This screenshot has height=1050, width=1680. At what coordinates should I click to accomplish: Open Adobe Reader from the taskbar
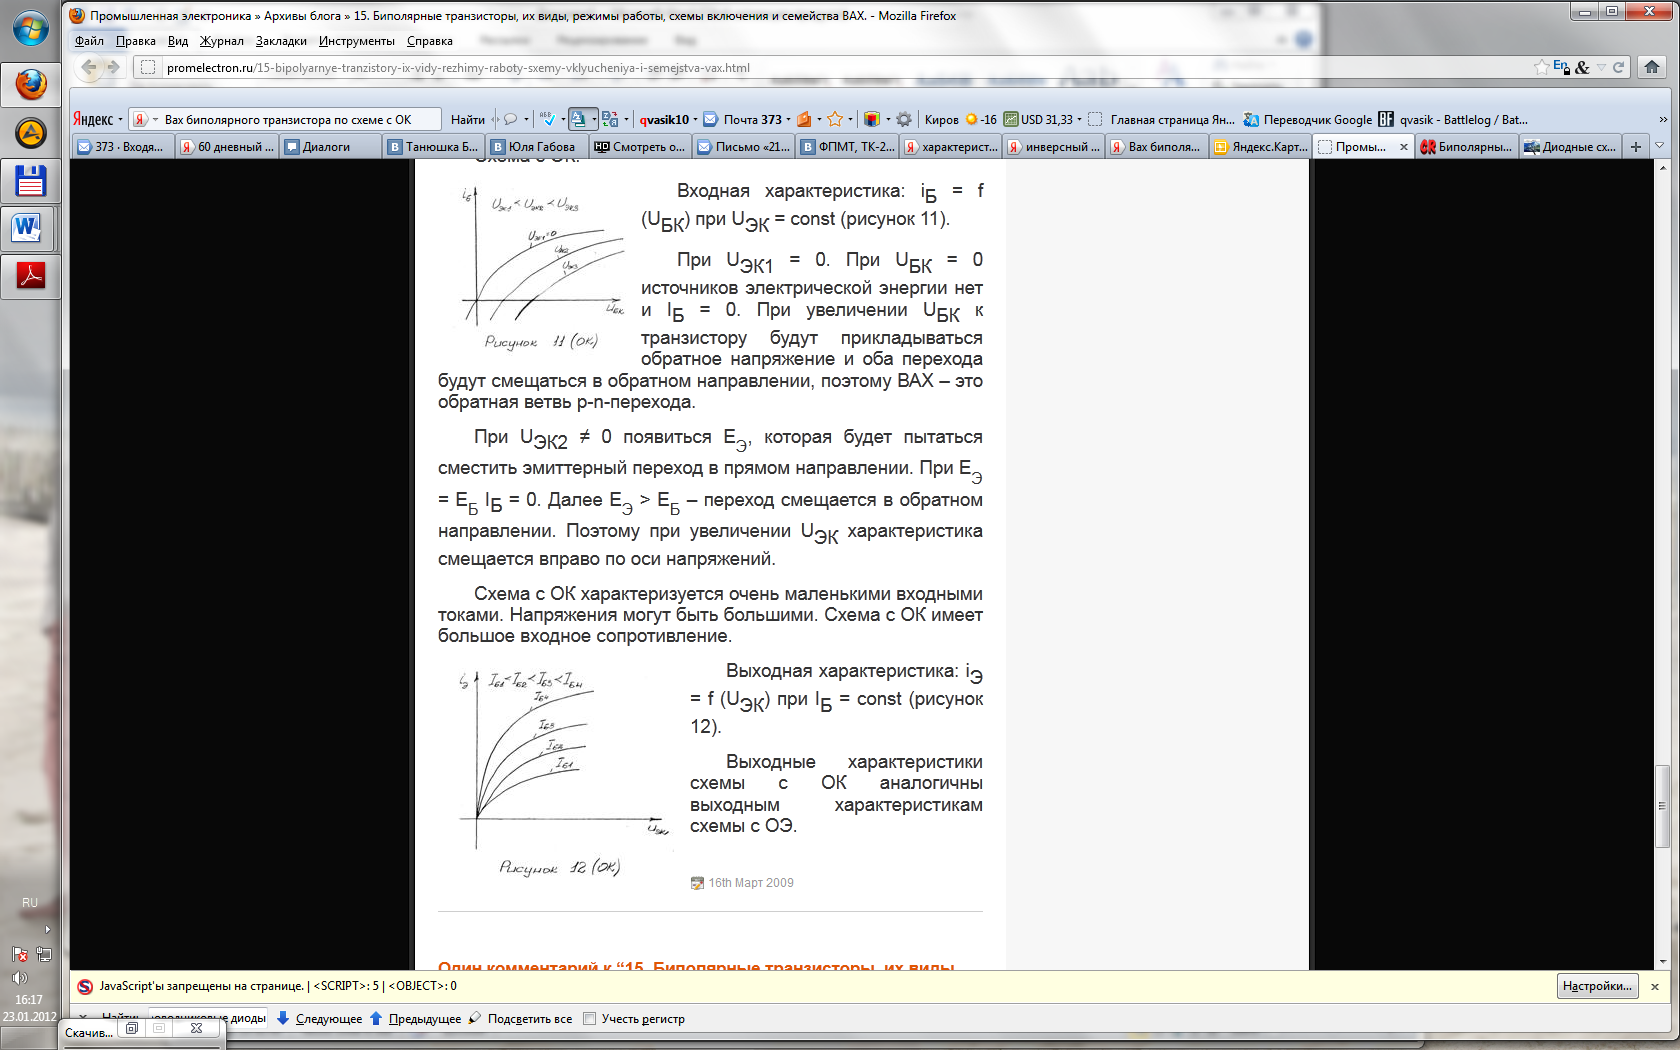pyautogui.click(x=30, y=277)
